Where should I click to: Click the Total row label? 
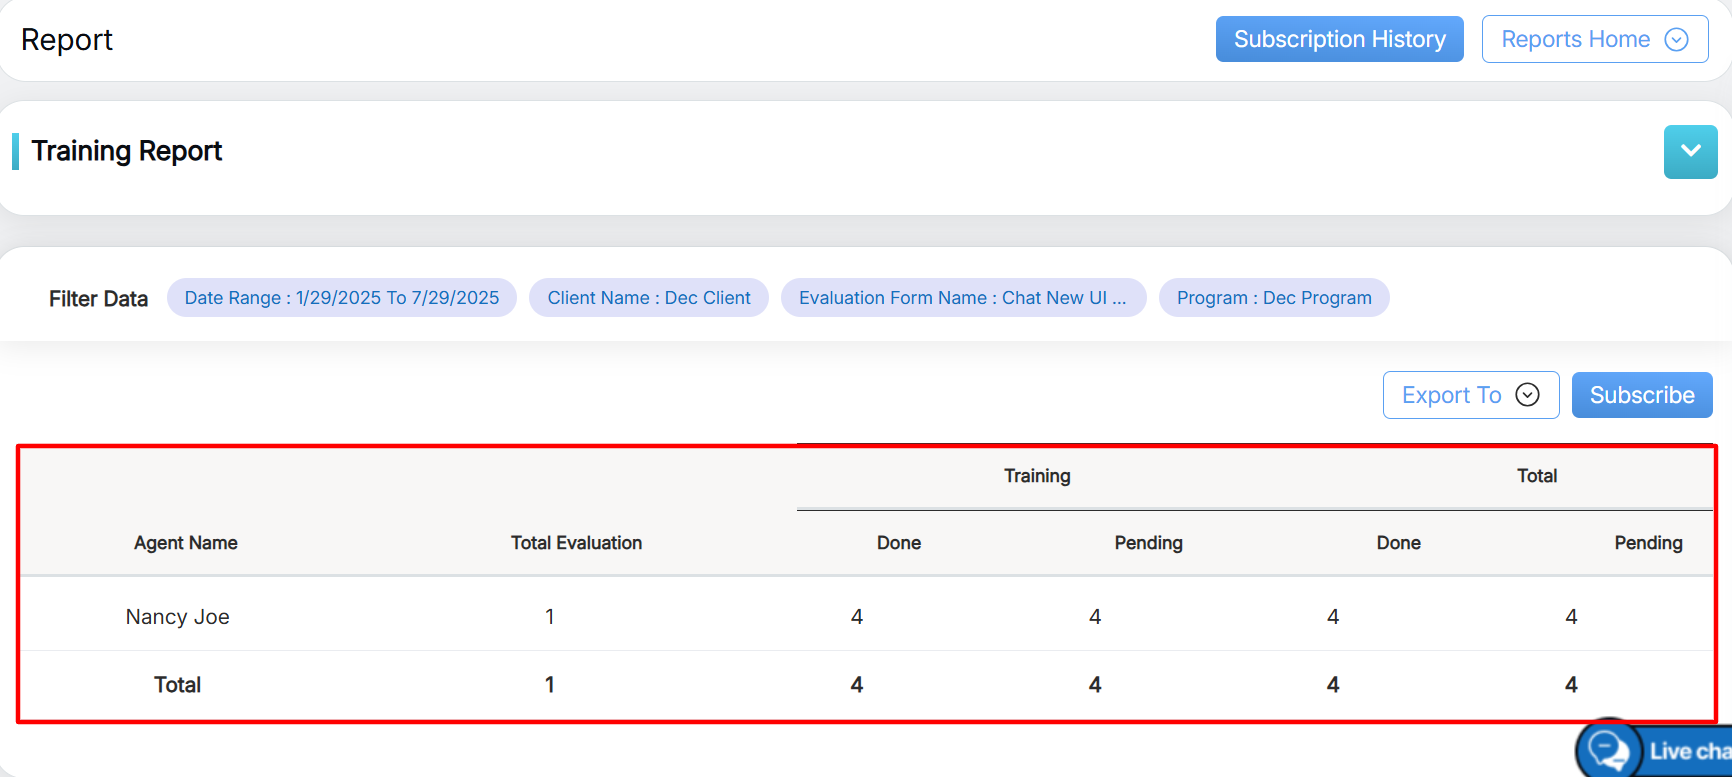pos(178,685)
